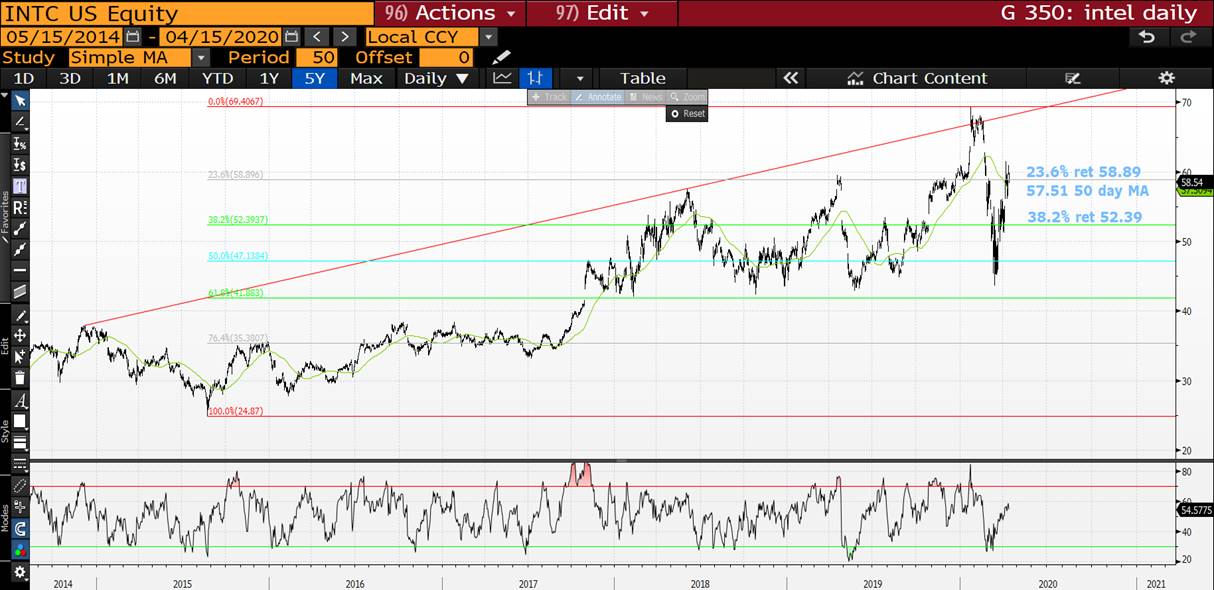Click the '23.6% ret 58.89' annotation
Screen dimensions: 1214x590
(x=1083, y=172)
